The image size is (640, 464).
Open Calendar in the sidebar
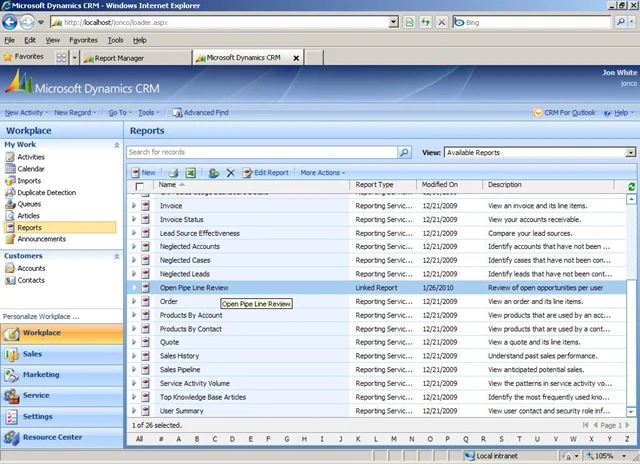31,169
